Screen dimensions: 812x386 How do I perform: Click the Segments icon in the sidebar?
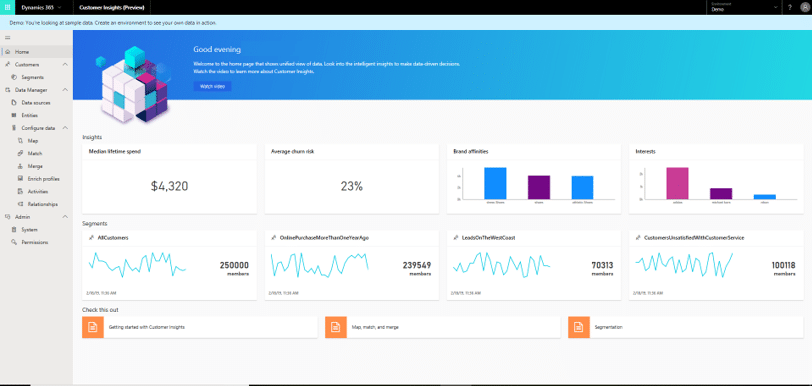pos(13,77)
